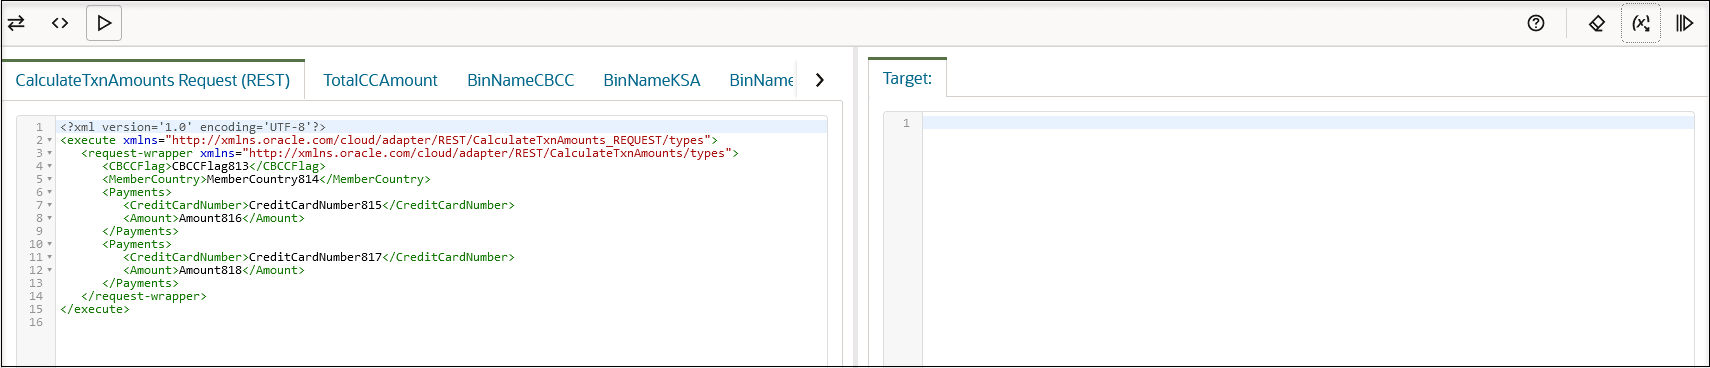Click the swap arrows toolbar icon

tap(16, 23)
